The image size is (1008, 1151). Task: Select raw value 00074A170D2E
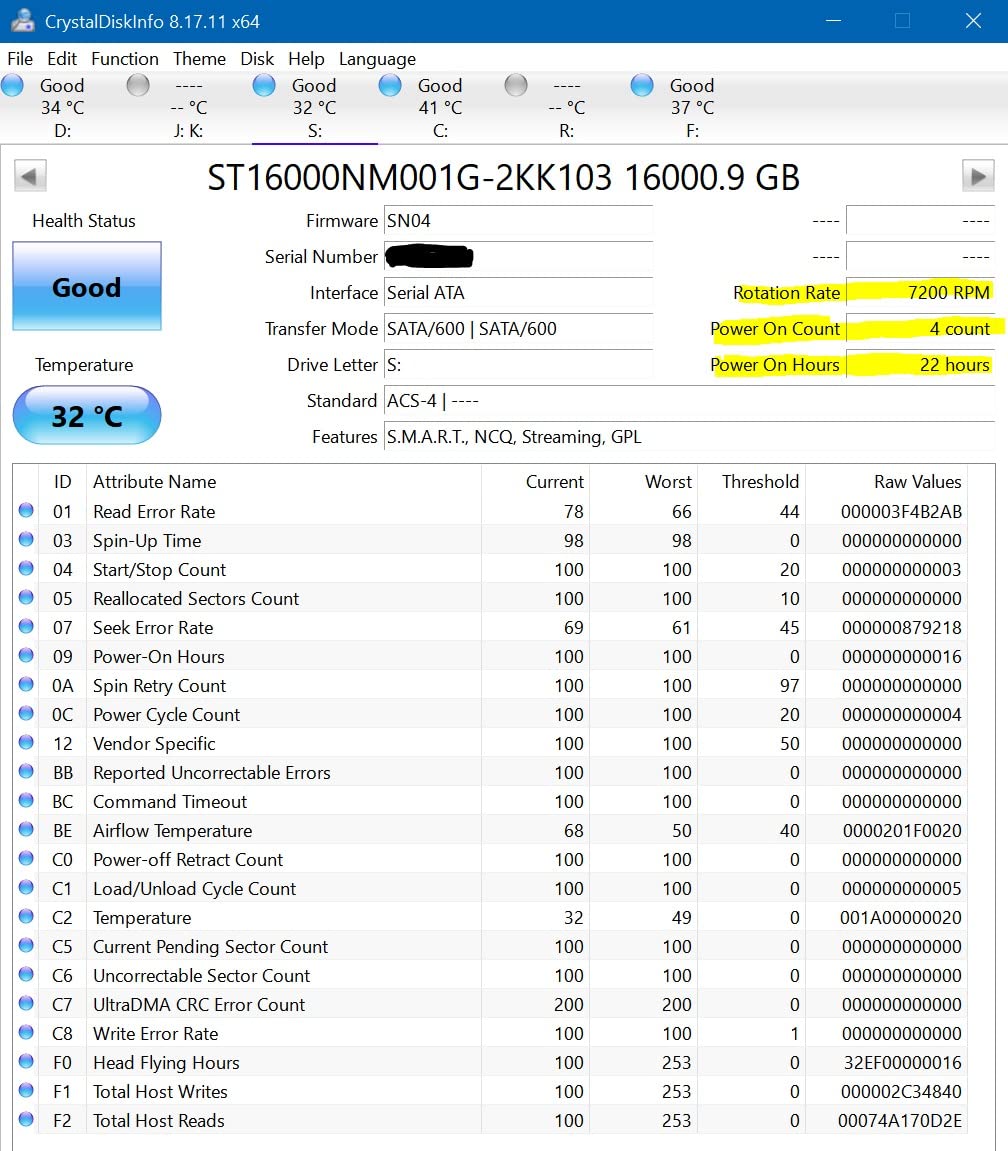pyautogui.click(x=899, y=1121)
